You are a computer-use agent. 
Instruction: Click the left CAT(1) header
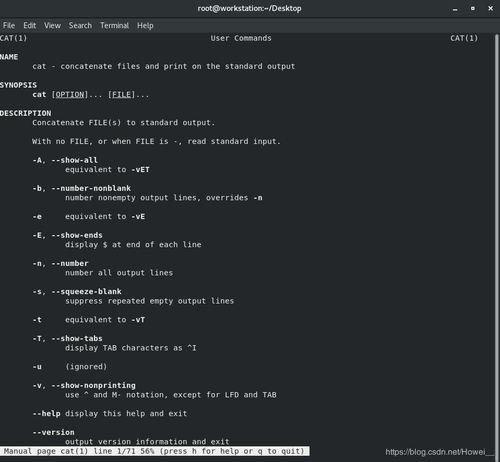click(x=14, y=38)
